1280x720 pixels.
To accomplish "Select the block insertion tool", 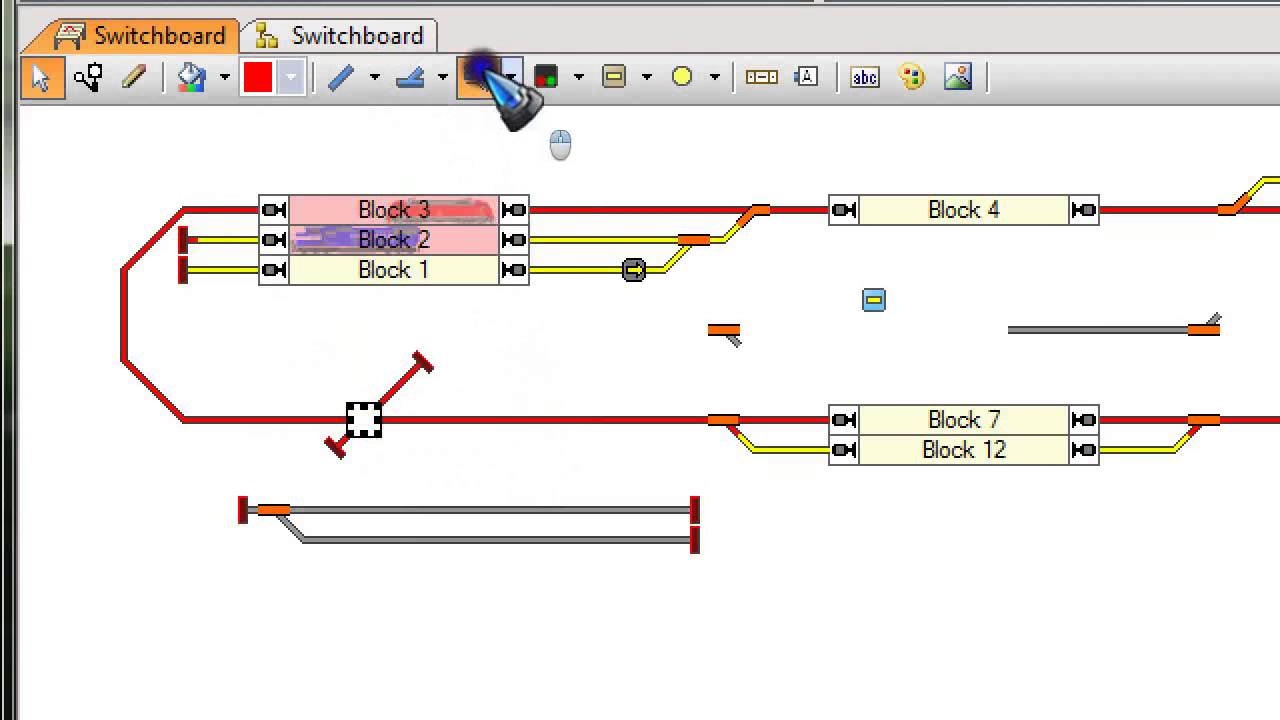I will point(762,77).
